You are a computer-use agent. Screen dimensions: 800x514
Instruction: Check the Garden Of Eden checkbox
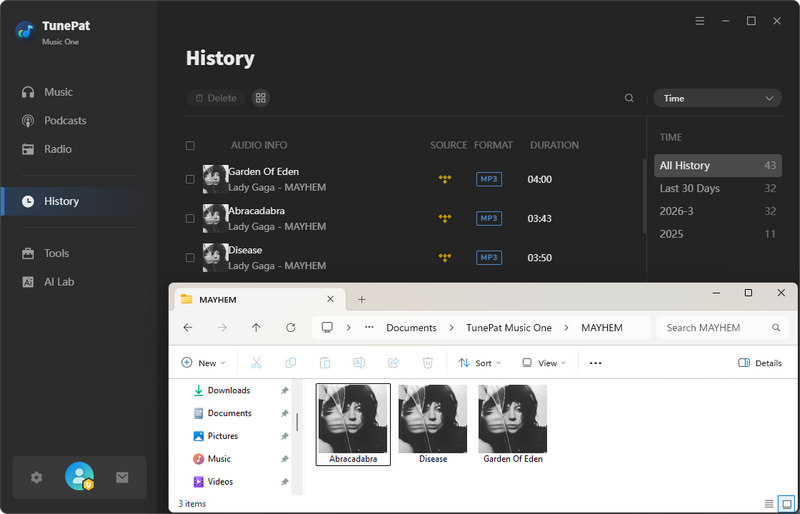point(190,179)
